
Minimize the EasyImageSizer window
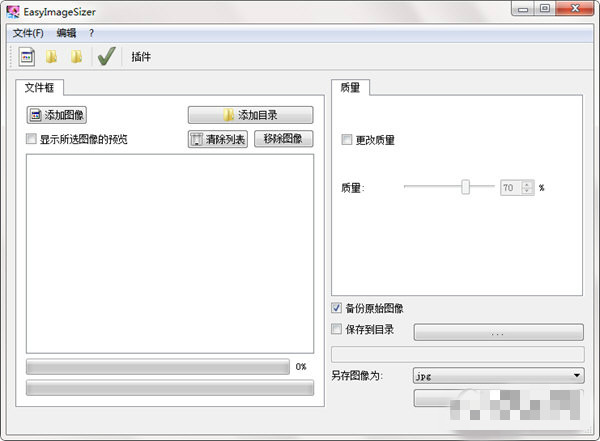523,9
